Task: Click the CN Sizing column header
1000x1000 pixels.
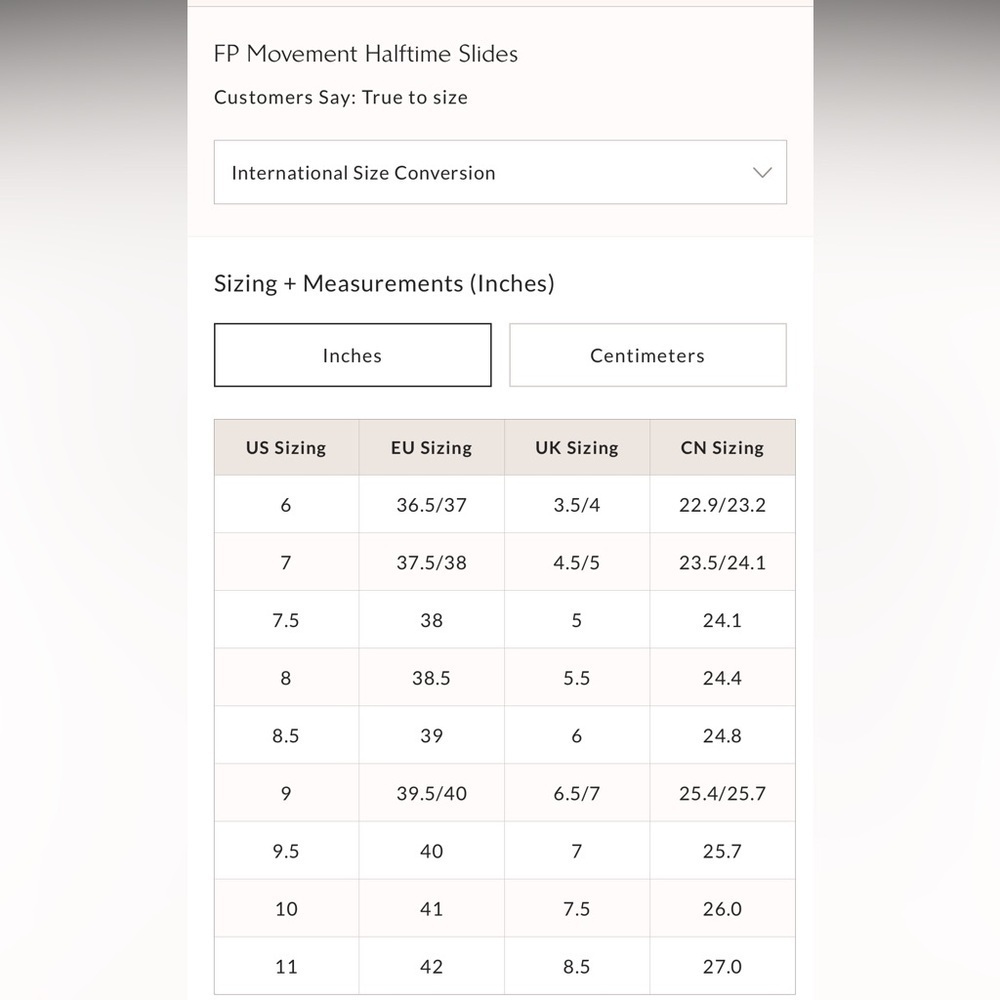Action: [722, 448]
